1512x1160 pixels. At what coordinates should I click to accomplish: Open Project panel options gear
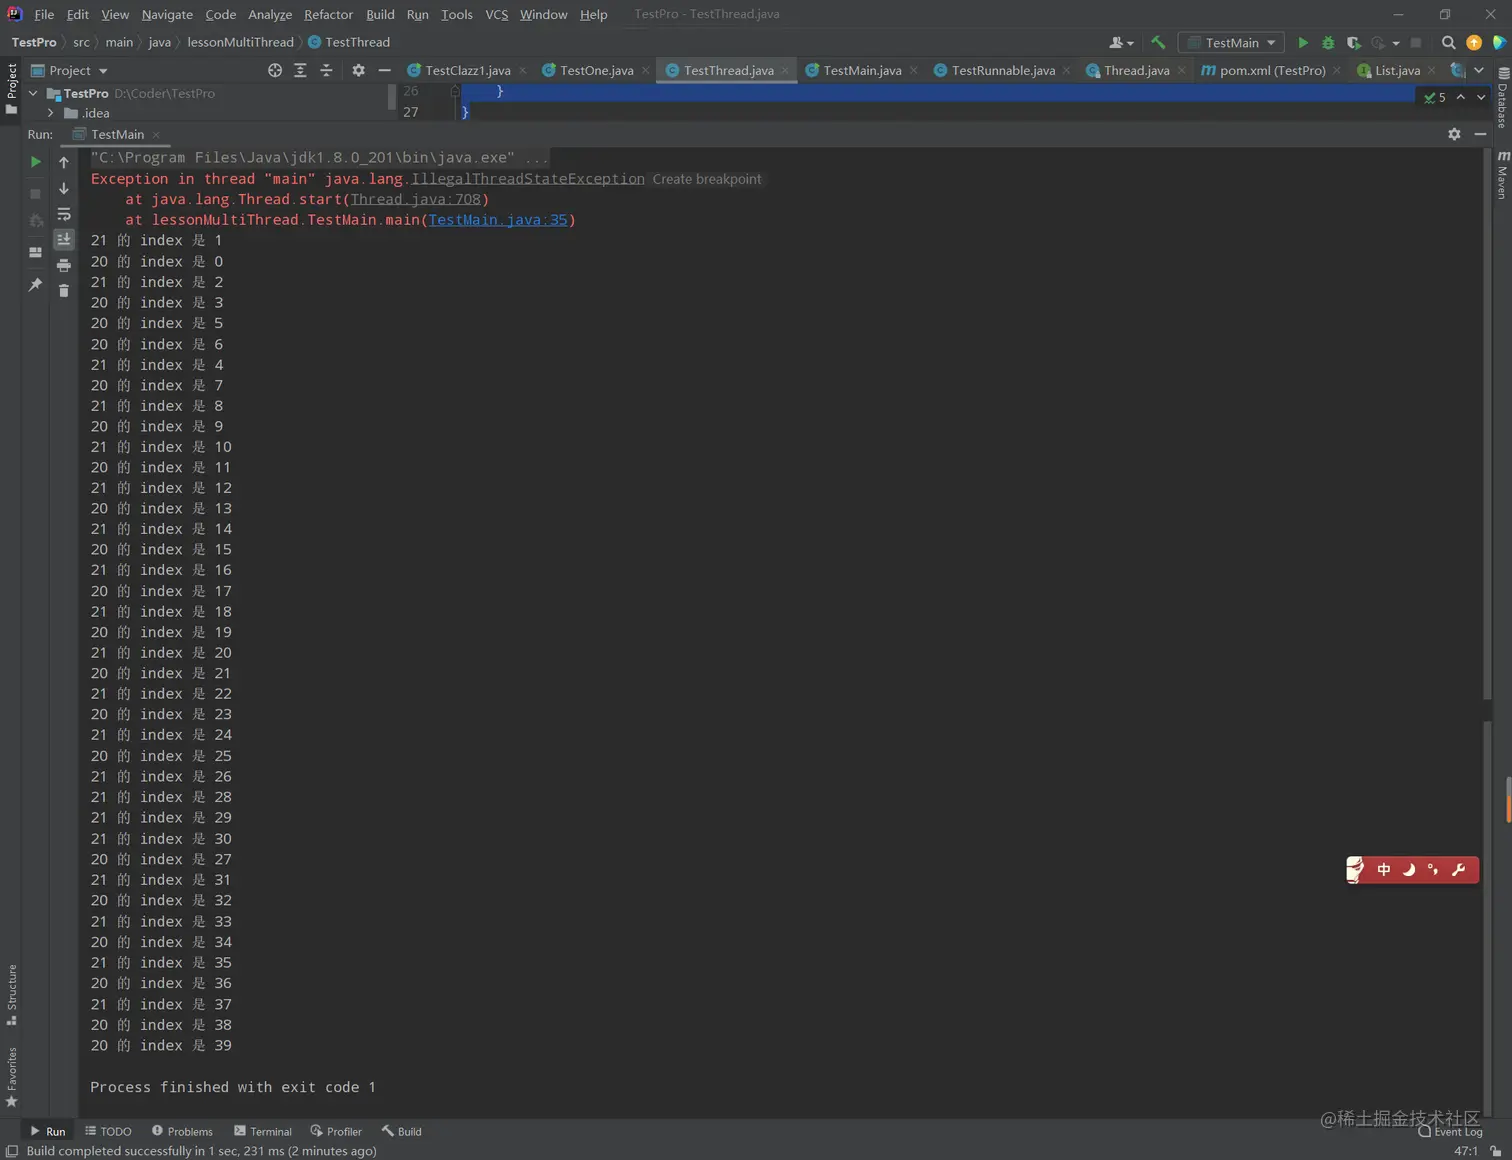coord(358,70)
